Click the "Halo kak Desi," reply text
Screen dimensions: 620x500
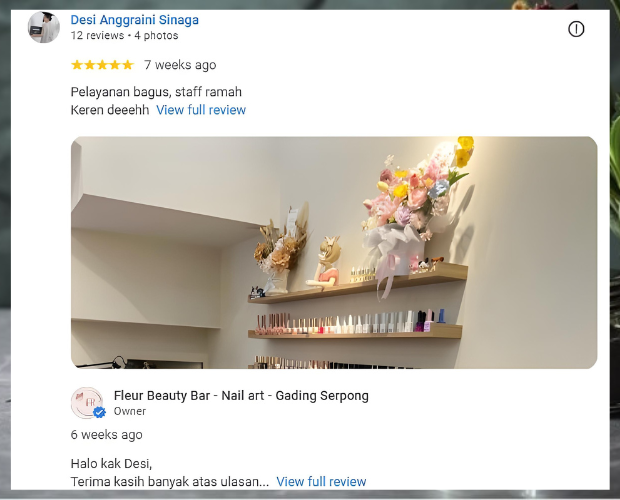[x=111, y=464]
